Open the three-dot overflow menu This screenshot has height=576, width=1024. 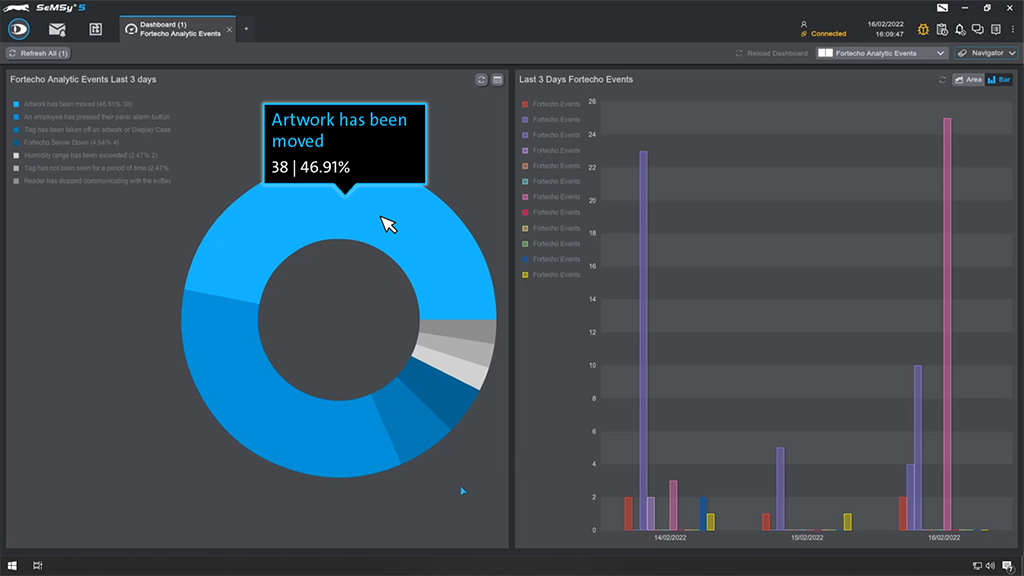click(x=1013, y=29)
